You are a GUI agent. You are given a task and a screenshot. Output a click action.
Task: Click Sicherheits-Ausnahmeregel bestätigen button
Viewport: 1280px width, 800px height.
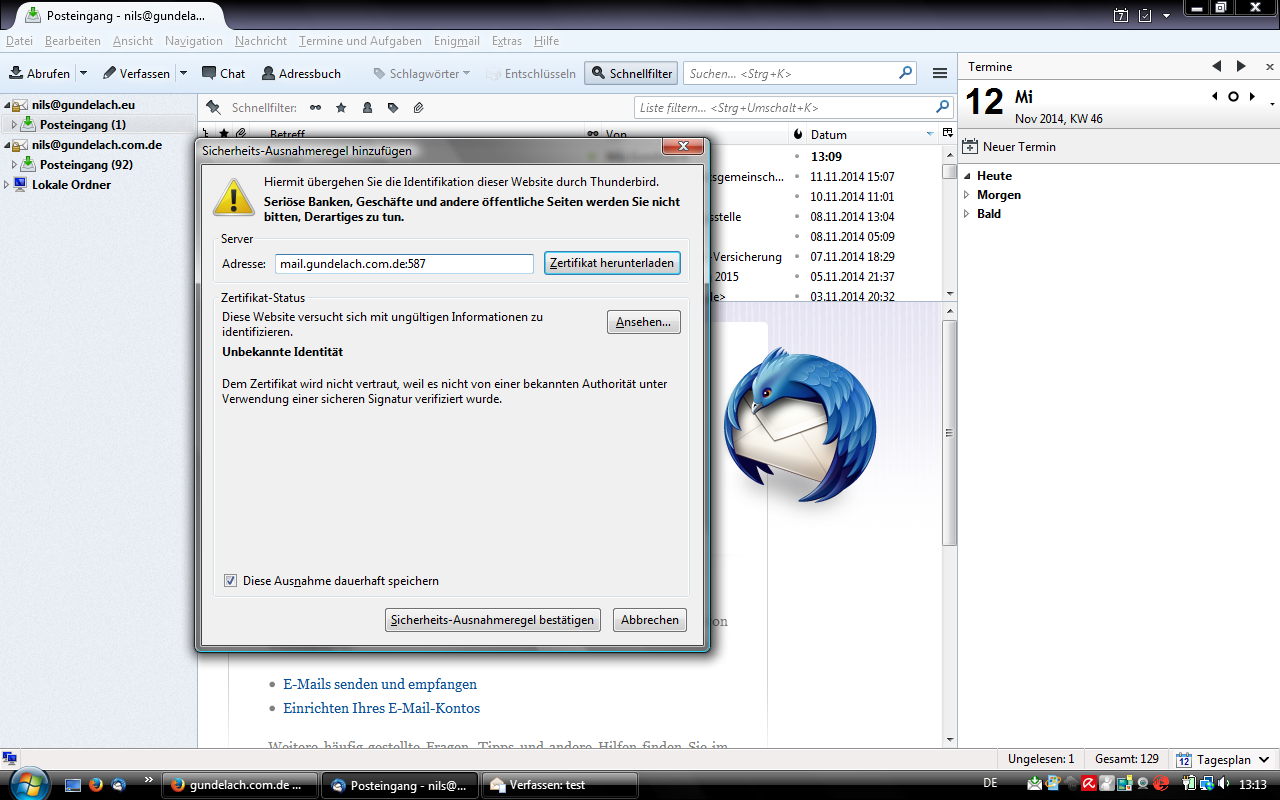coord(492,620)
